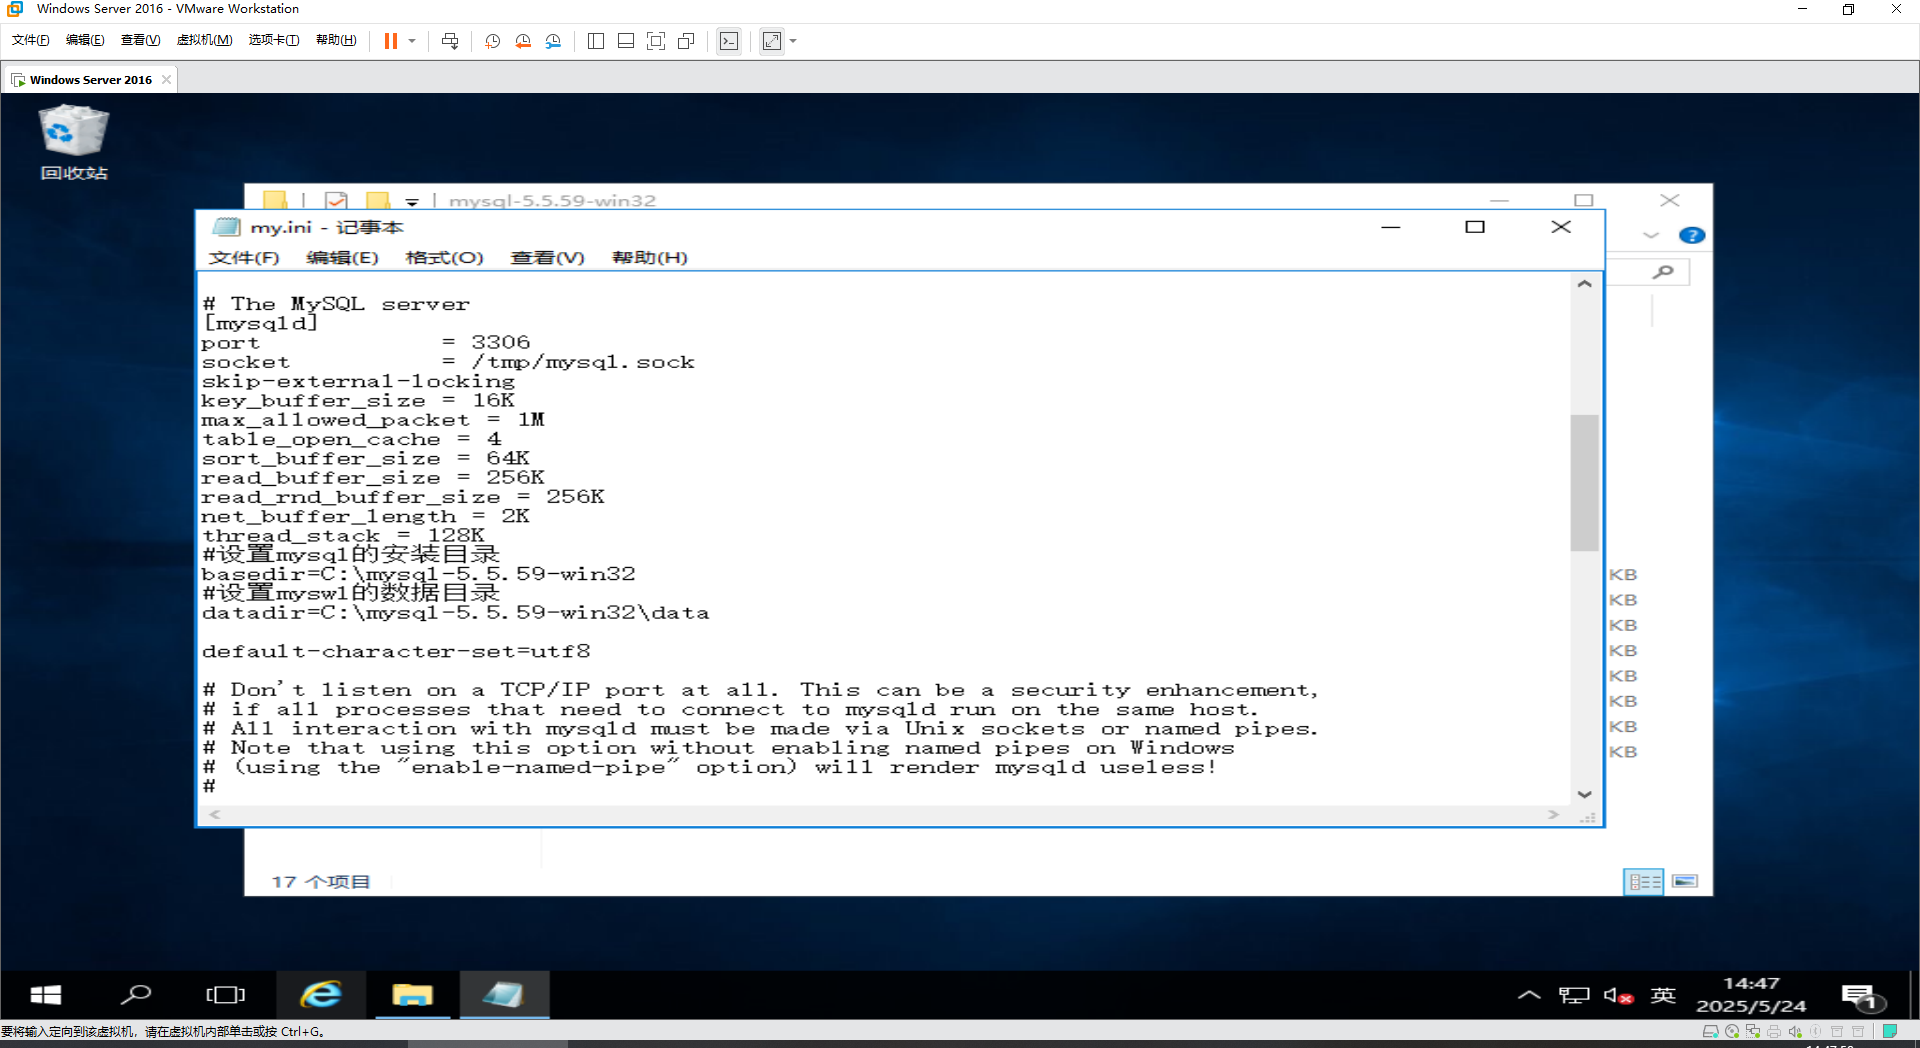Viewport: 1920px width, 1048px height.
Task: Take a snapshot of the virtual machine
Action: tap(493, 41)
